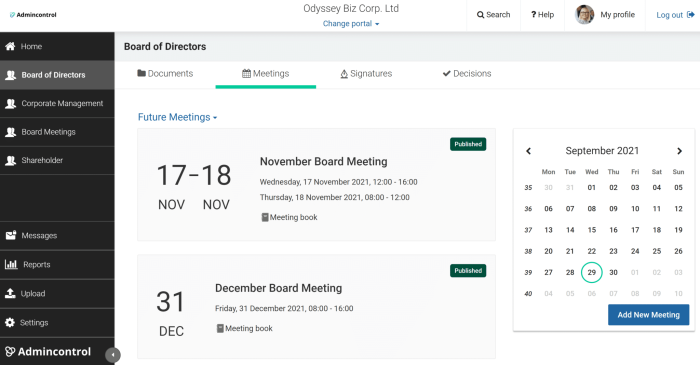Open Messages from sidebar
Image resolution: width=700 pixels, height=365 pixels.
57,236
